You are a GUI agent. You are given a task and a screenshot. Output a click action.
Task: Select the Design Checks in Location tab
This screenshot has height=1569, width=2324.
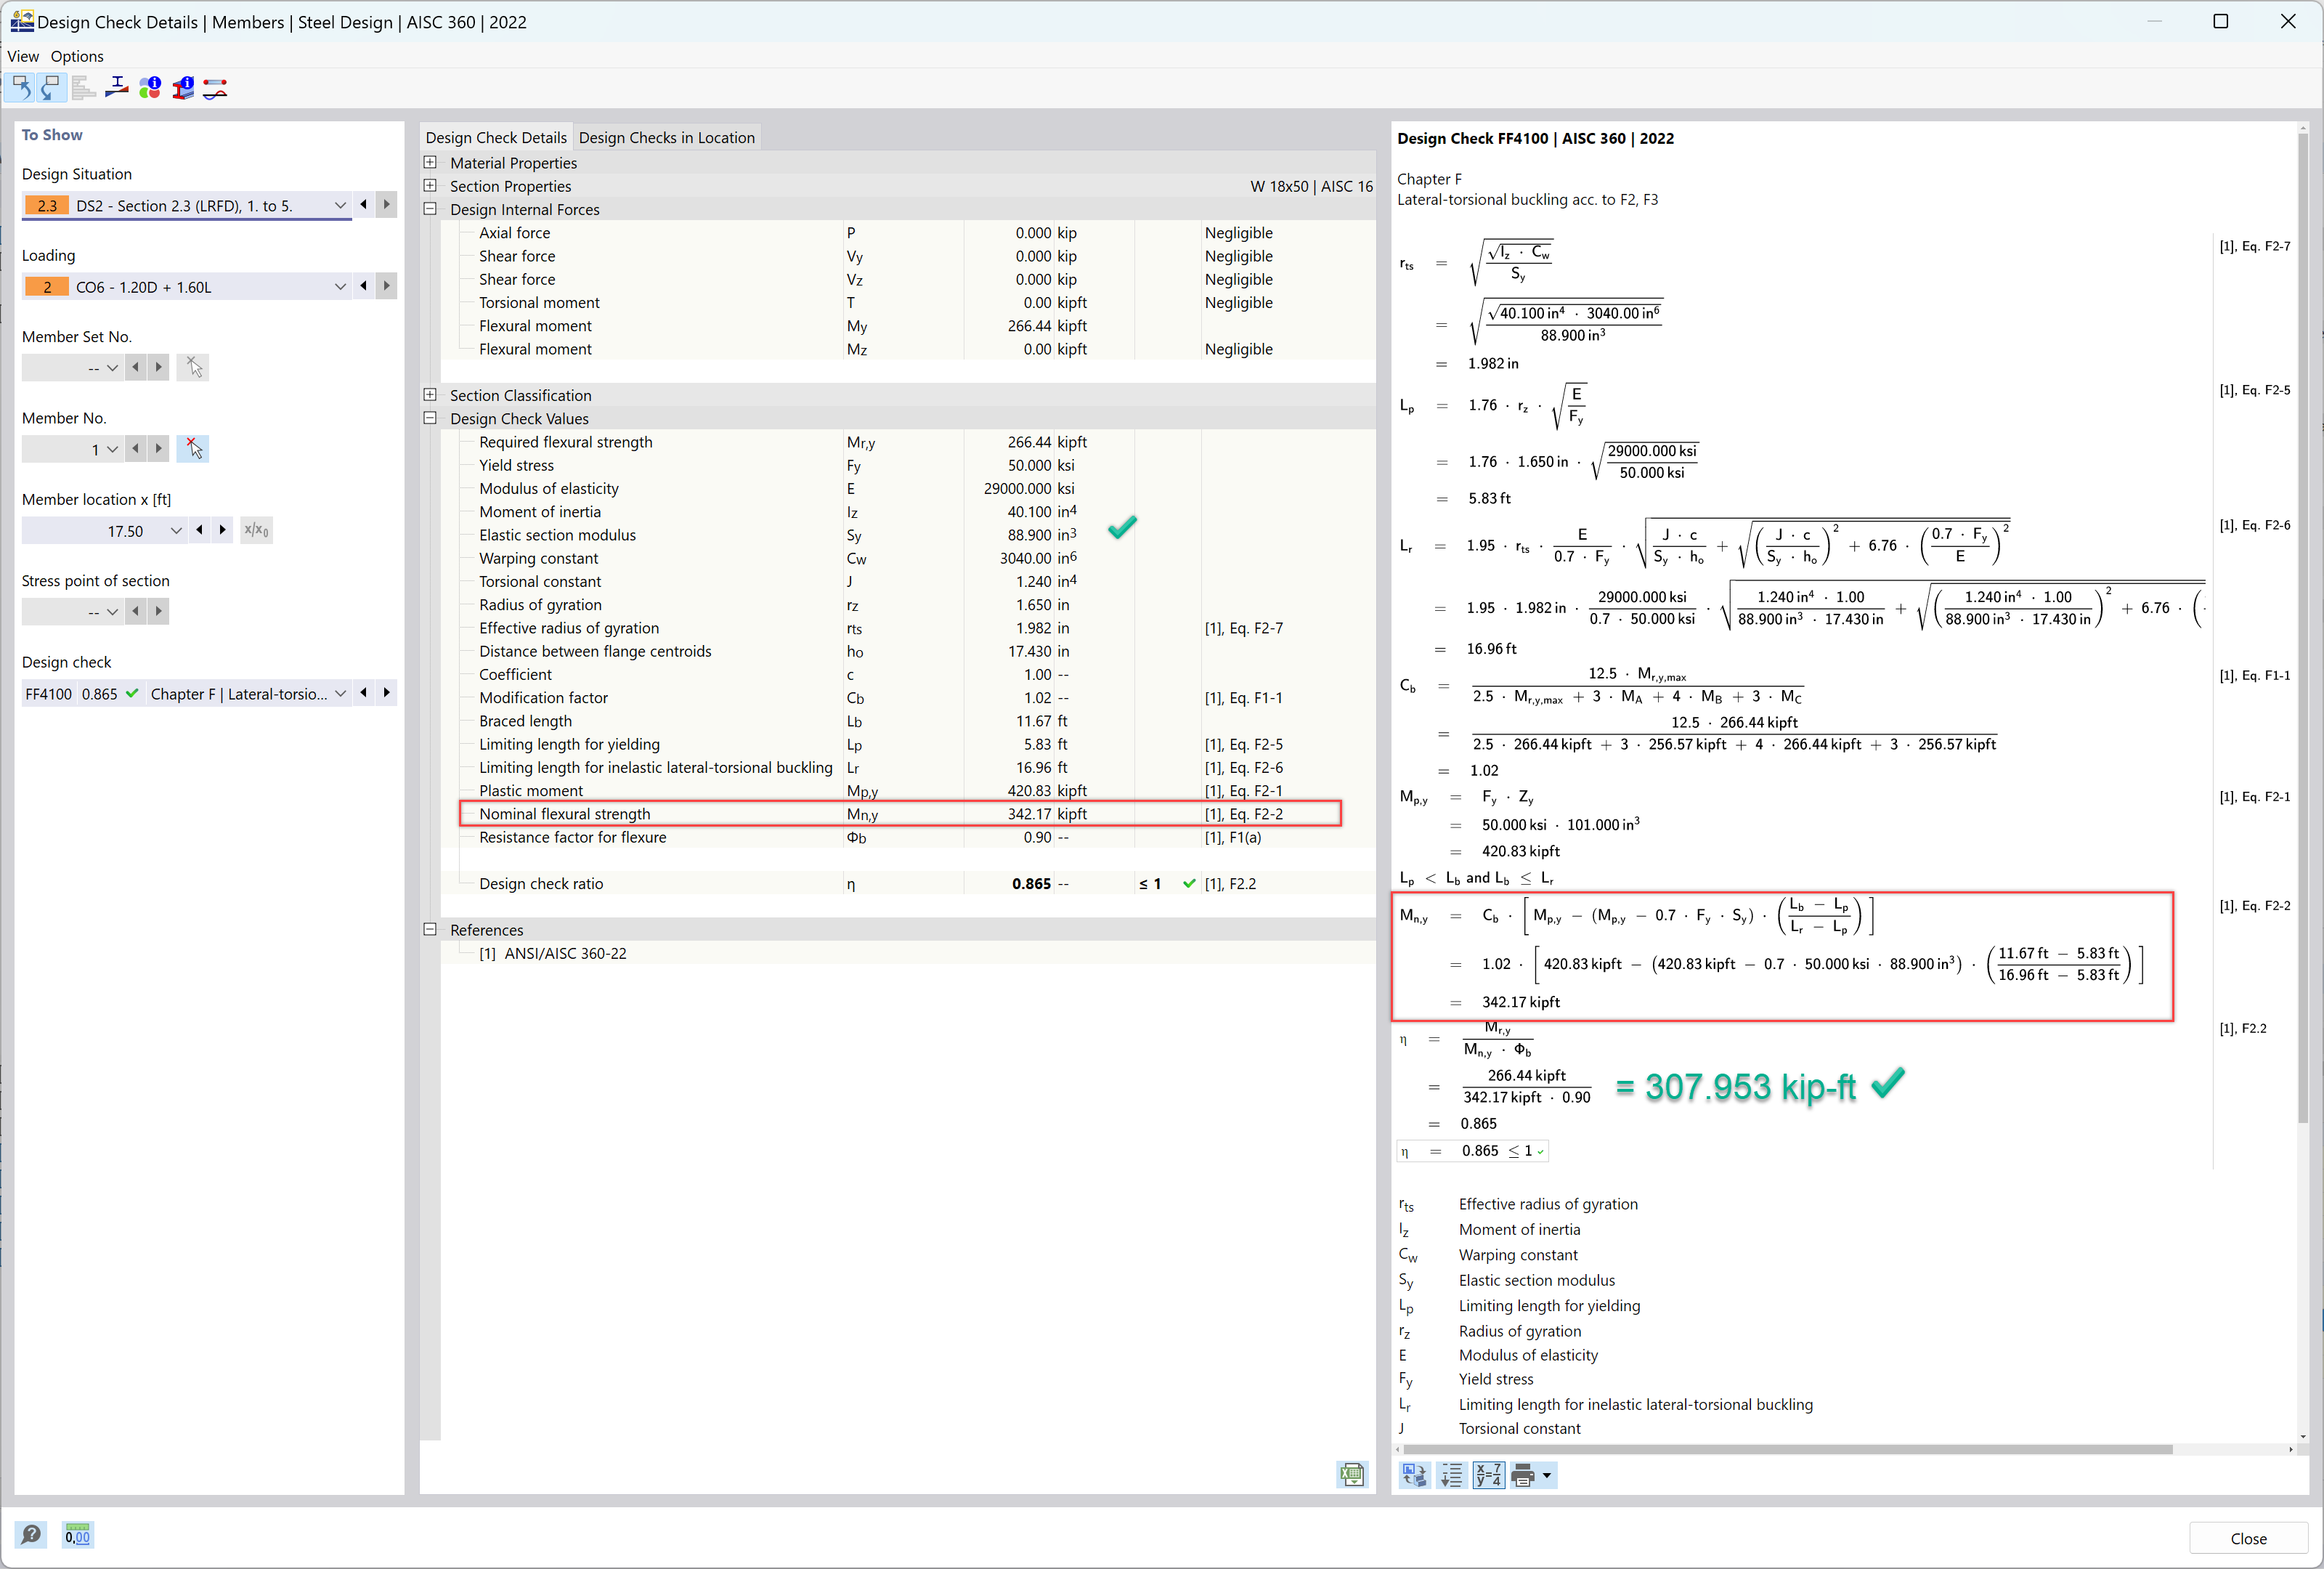[665, 137]
